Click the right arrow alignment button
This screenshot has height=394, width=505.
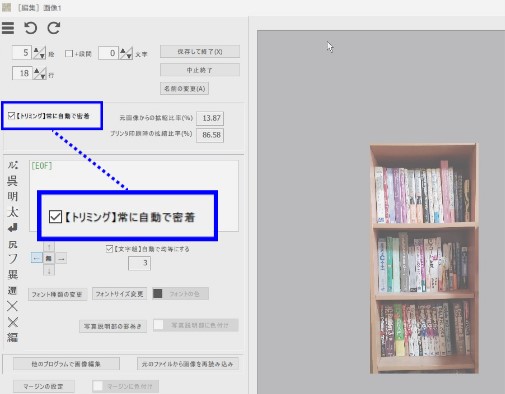[61, 258]
